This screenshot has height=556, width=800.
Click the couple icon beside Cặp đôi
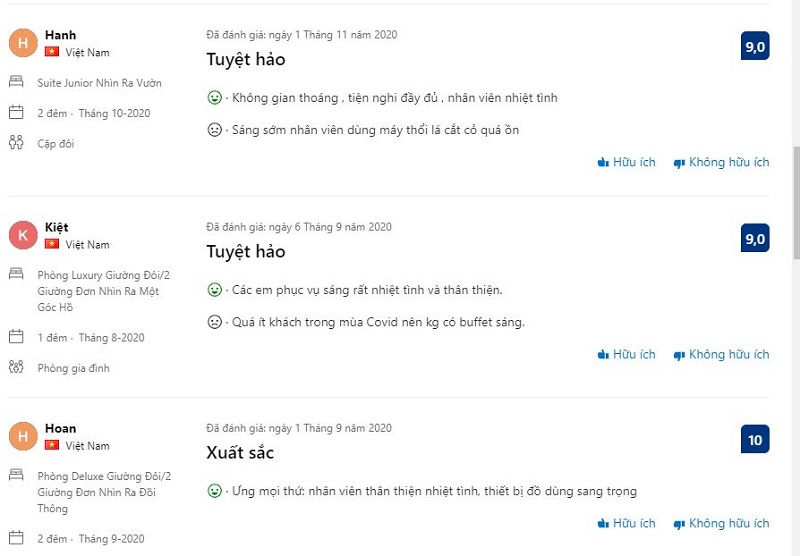[16, 142]
